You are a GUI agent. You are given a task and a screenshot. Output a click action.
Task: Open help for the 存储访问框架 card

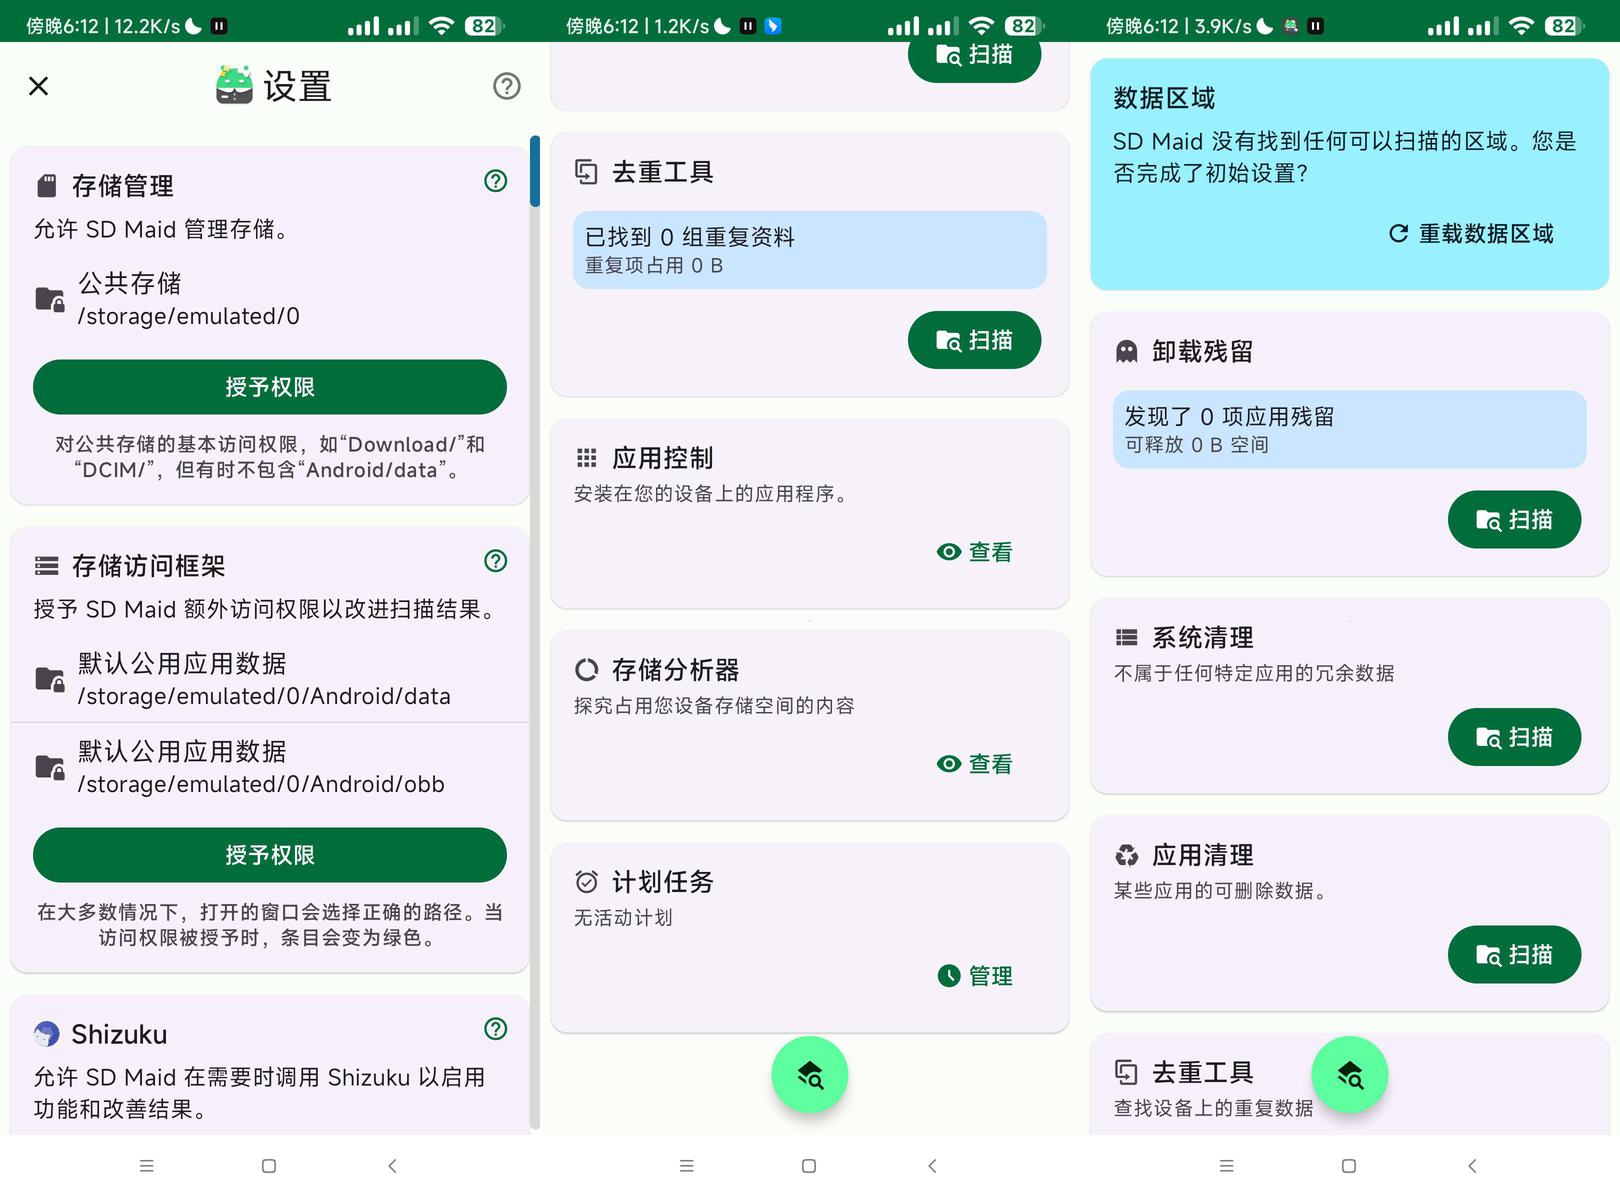click(x=496, y=561)
